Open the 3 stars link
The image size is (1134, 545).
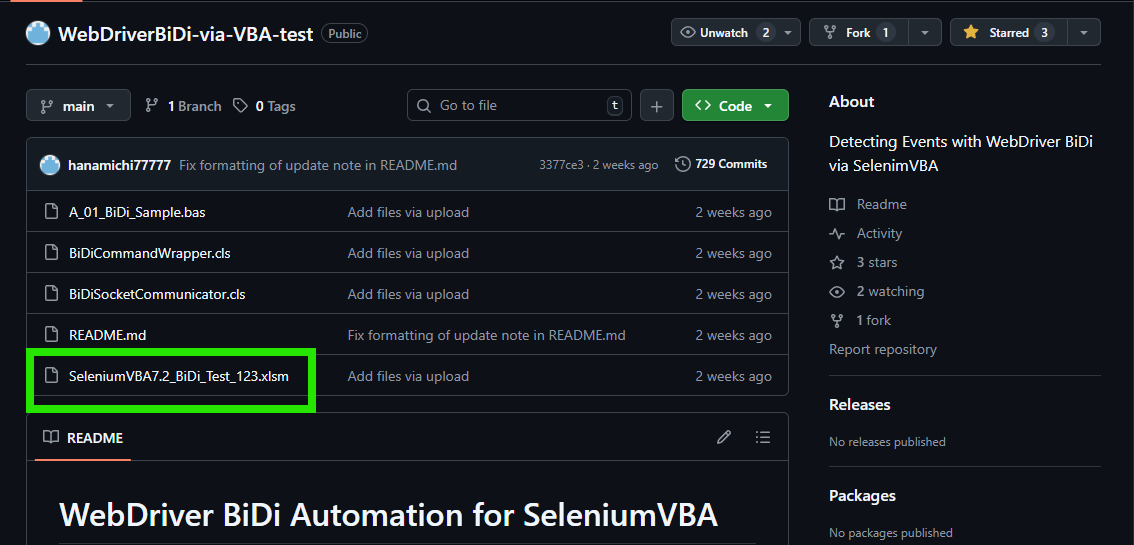click(877, 262)
